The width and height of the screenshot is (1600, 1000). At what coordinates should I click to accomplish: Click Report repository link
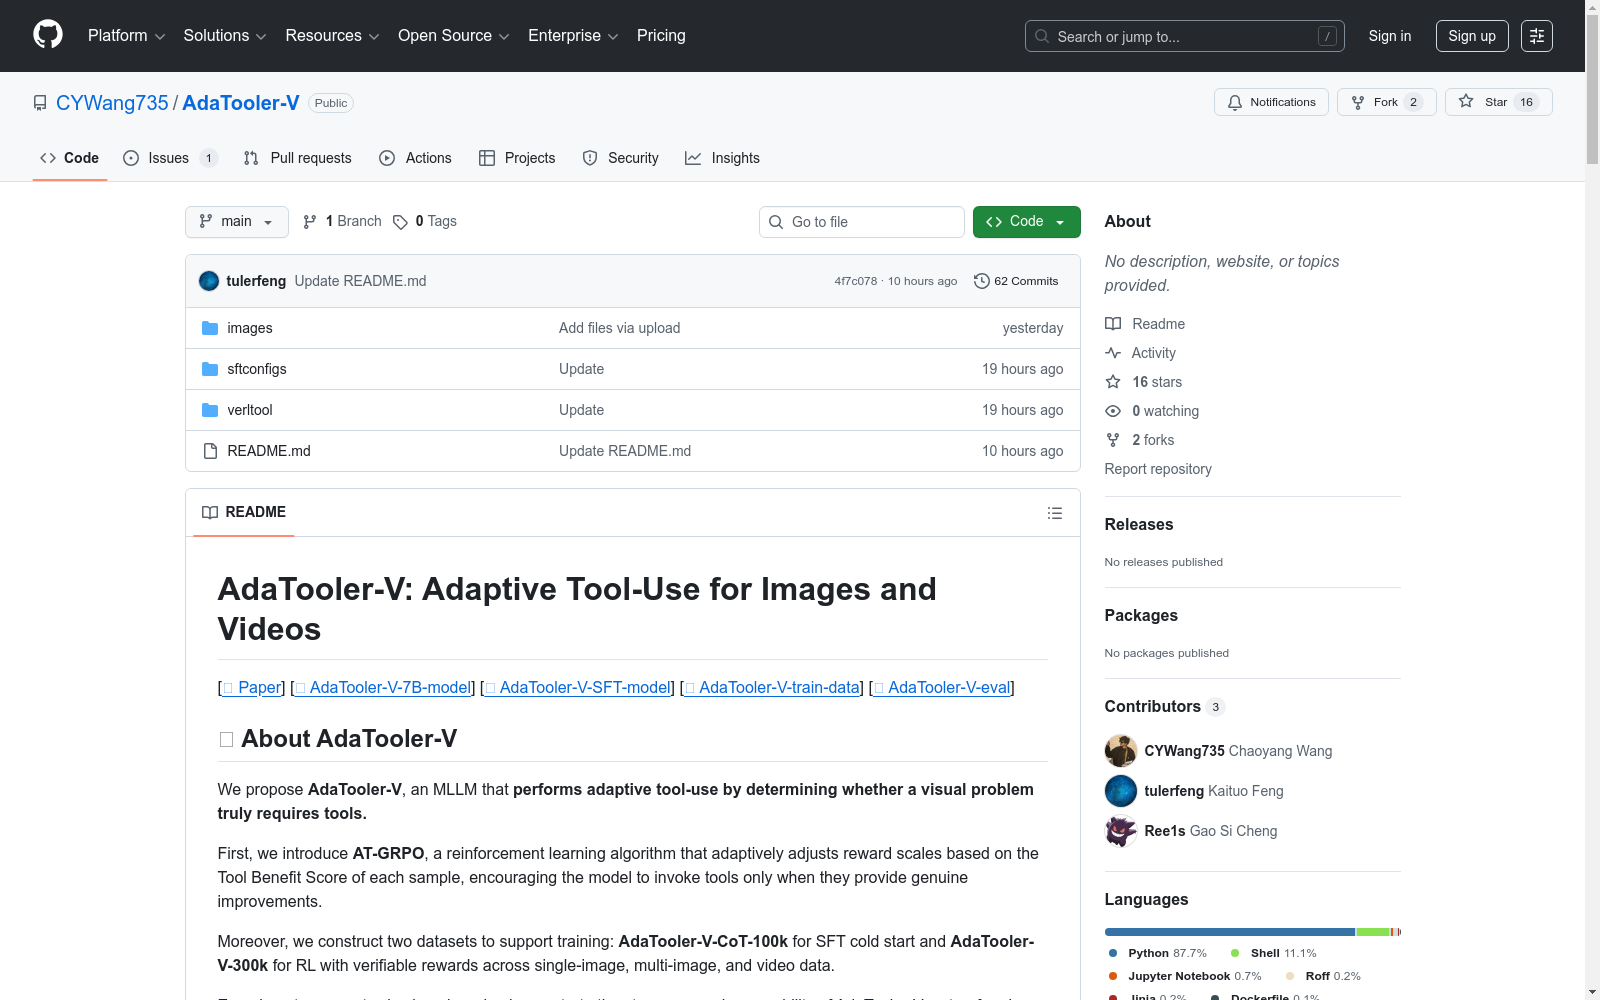tap(1158, 469)
